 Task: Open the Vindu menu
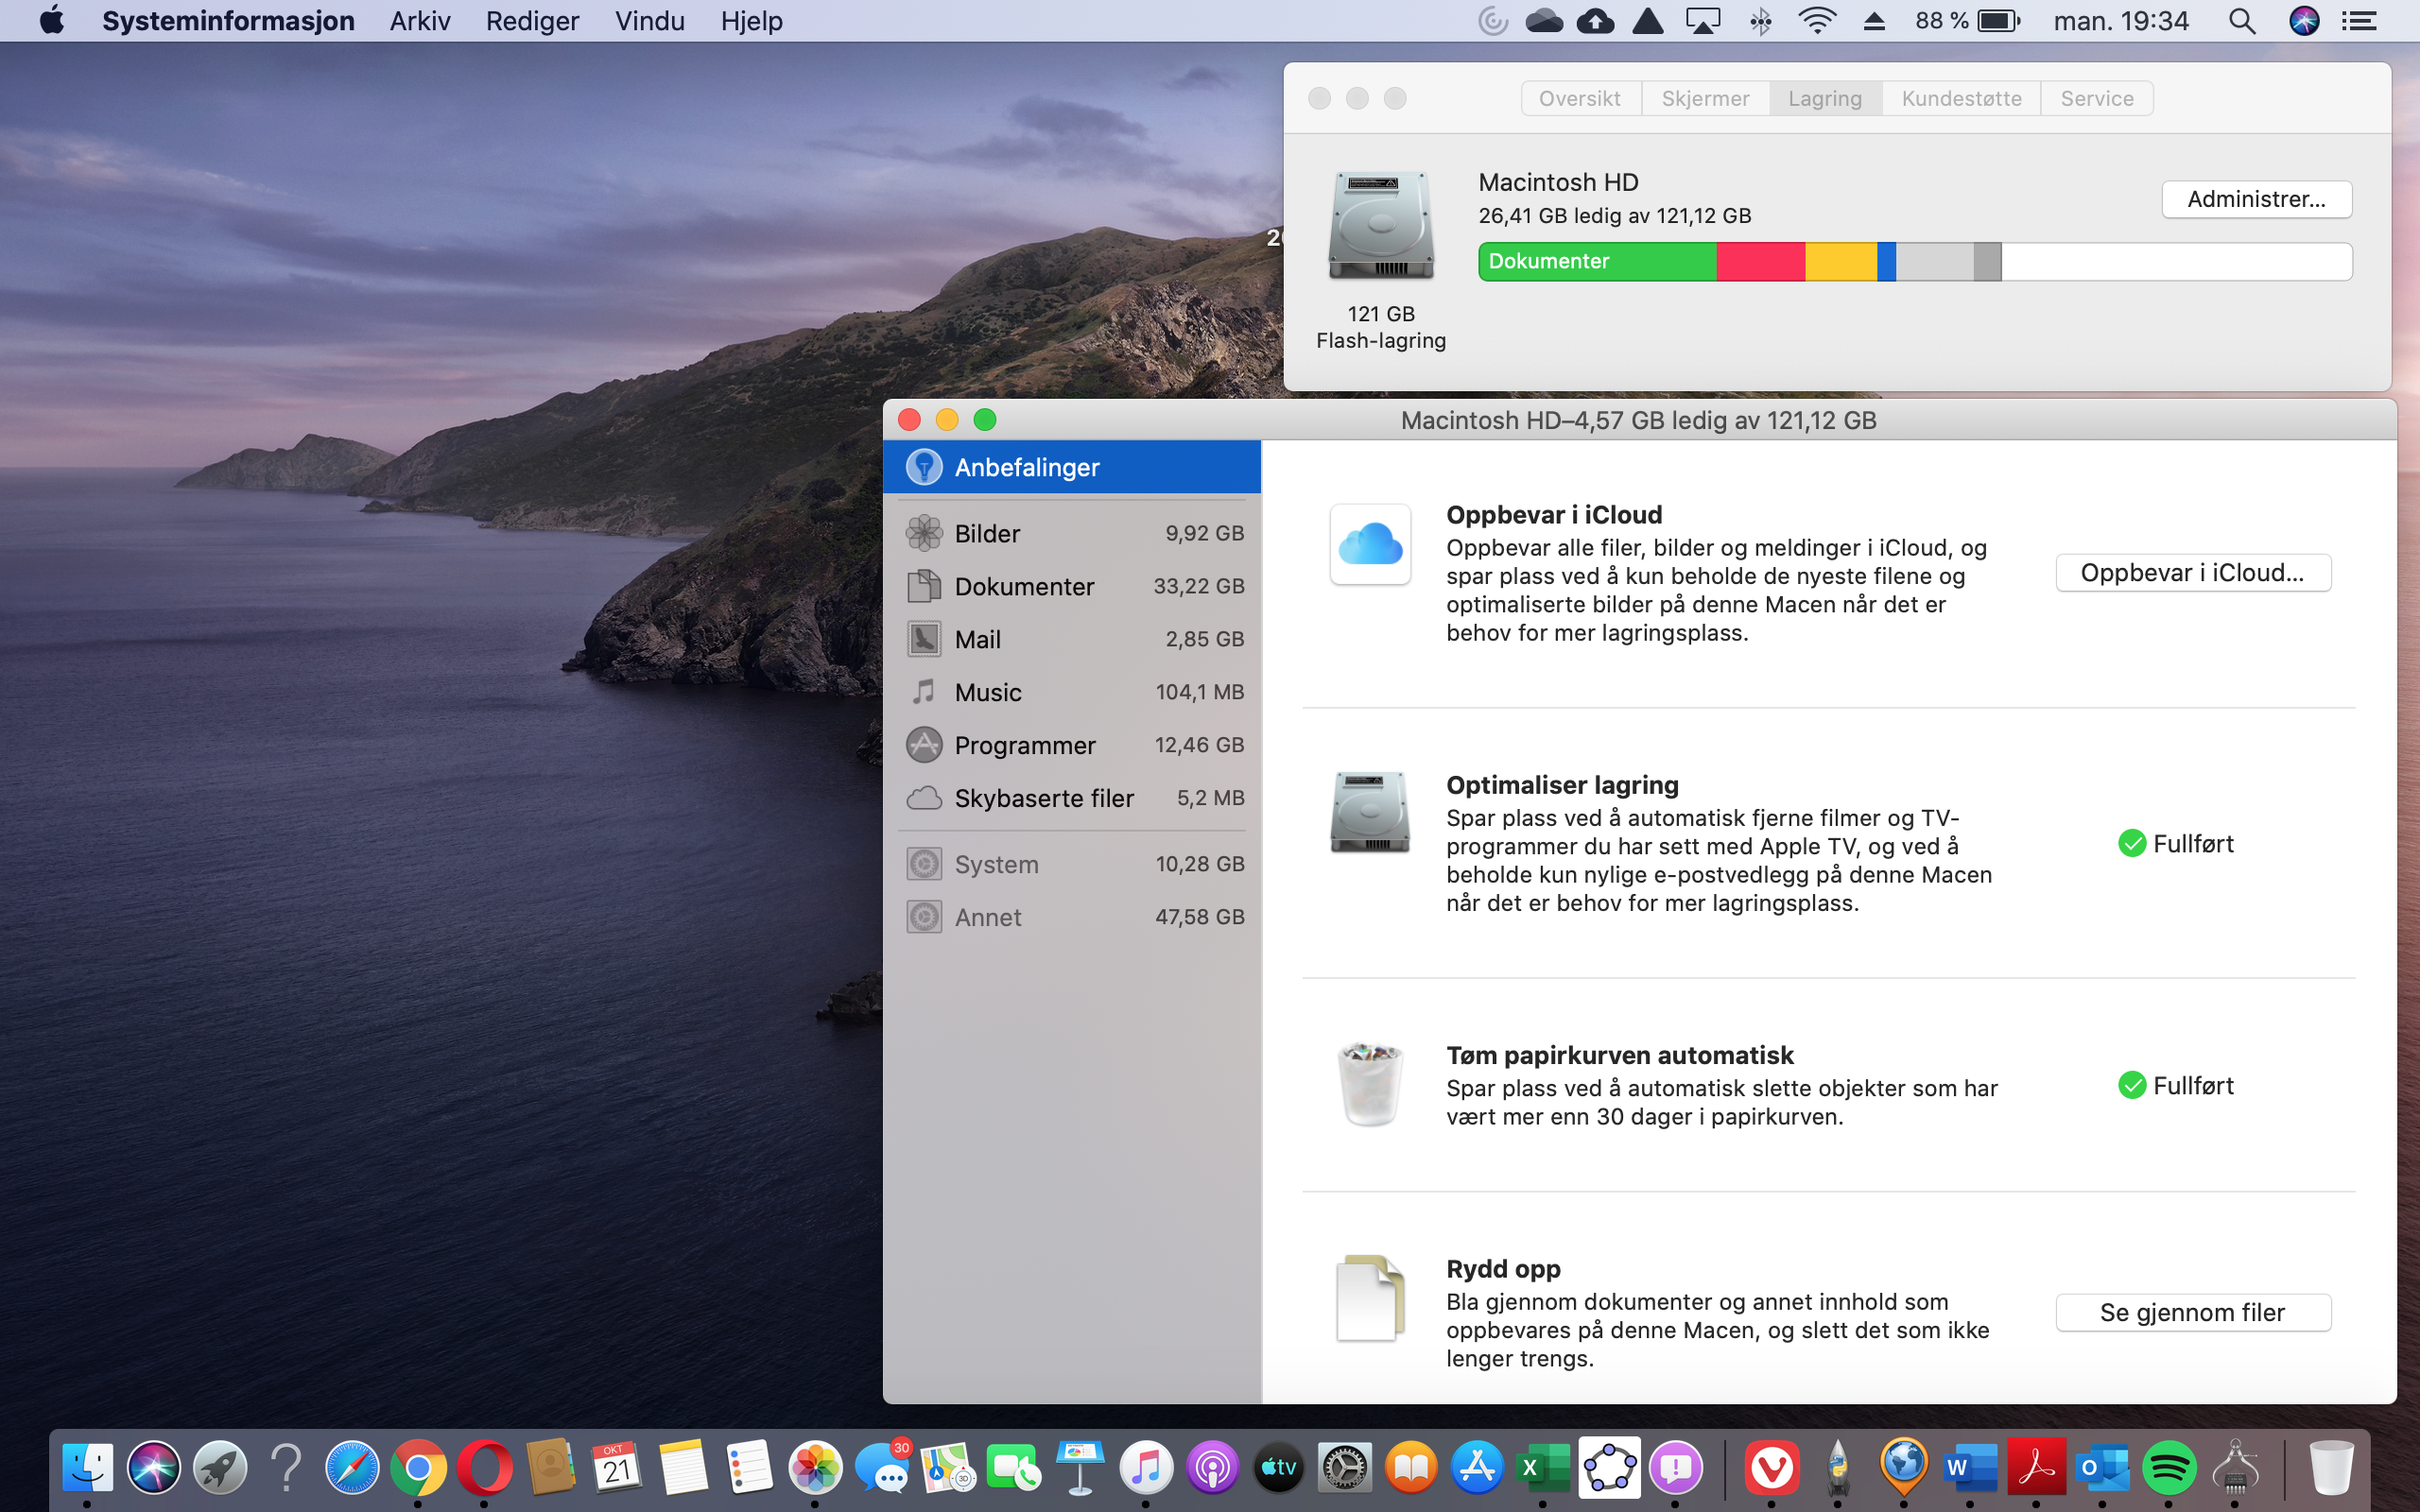pyautogui.click(x=650, y=21)
